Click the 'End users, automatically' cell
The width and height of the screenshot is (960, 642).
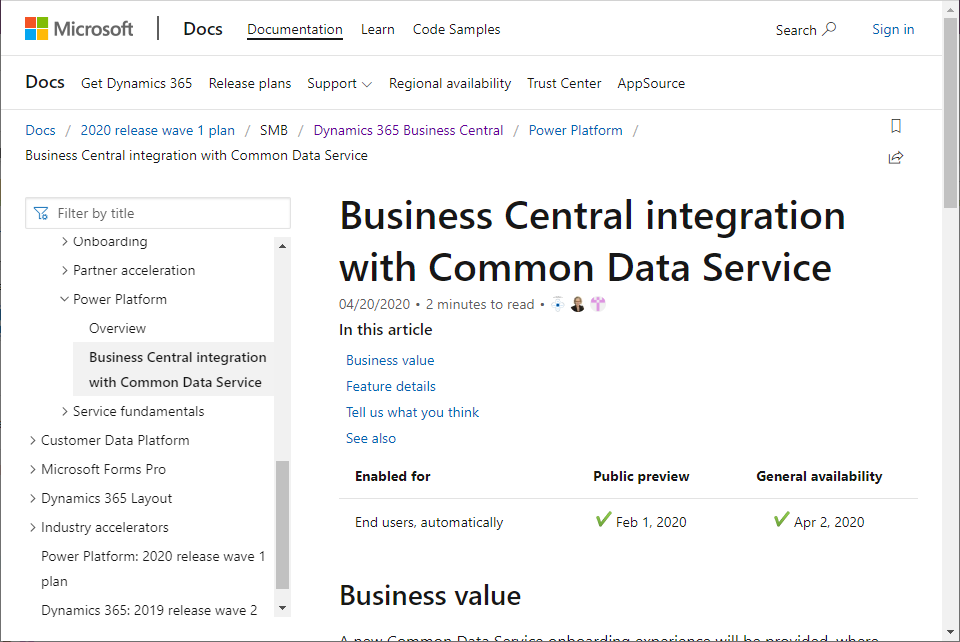pyautogui.click(x=429, y=522)
